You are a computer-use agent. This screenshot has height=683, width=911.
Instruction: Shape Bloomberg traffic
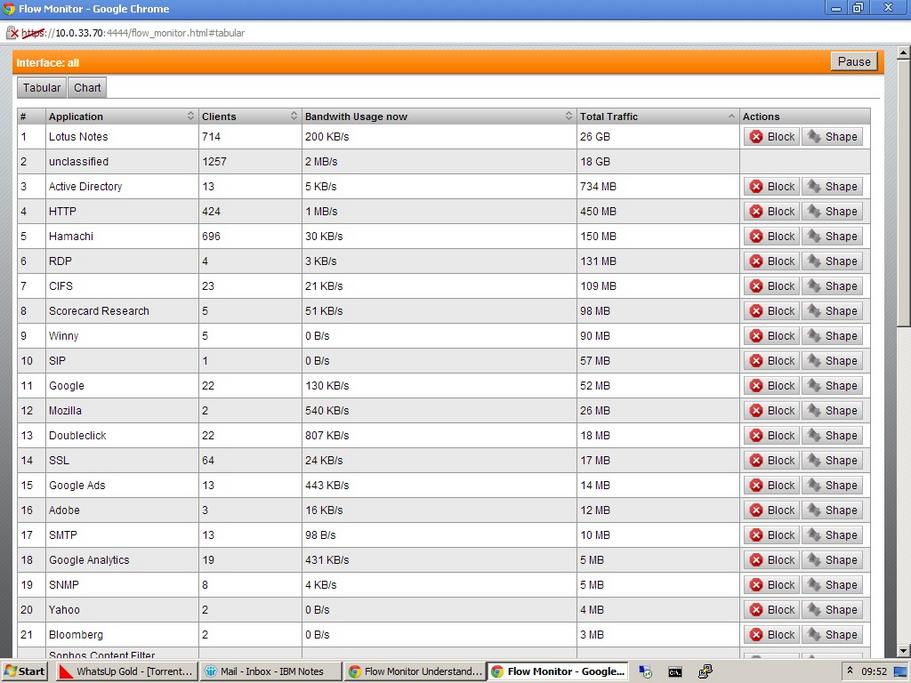(832, 635)
